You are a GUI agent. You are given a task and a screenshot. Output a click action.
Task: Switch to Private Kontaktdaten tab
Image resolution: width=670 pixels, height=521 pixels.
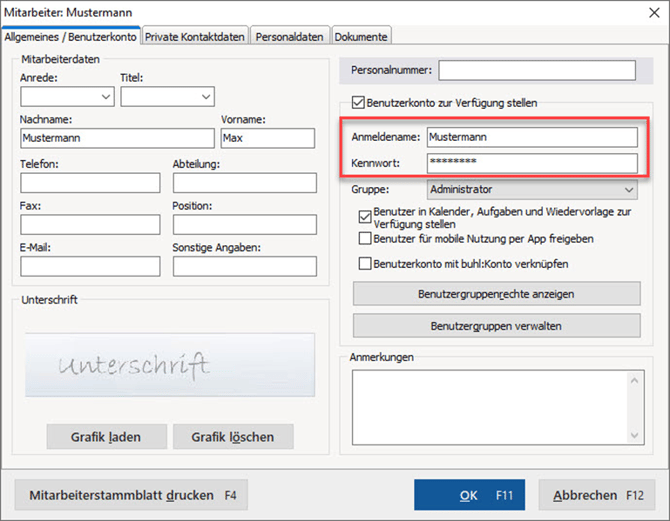195,36
